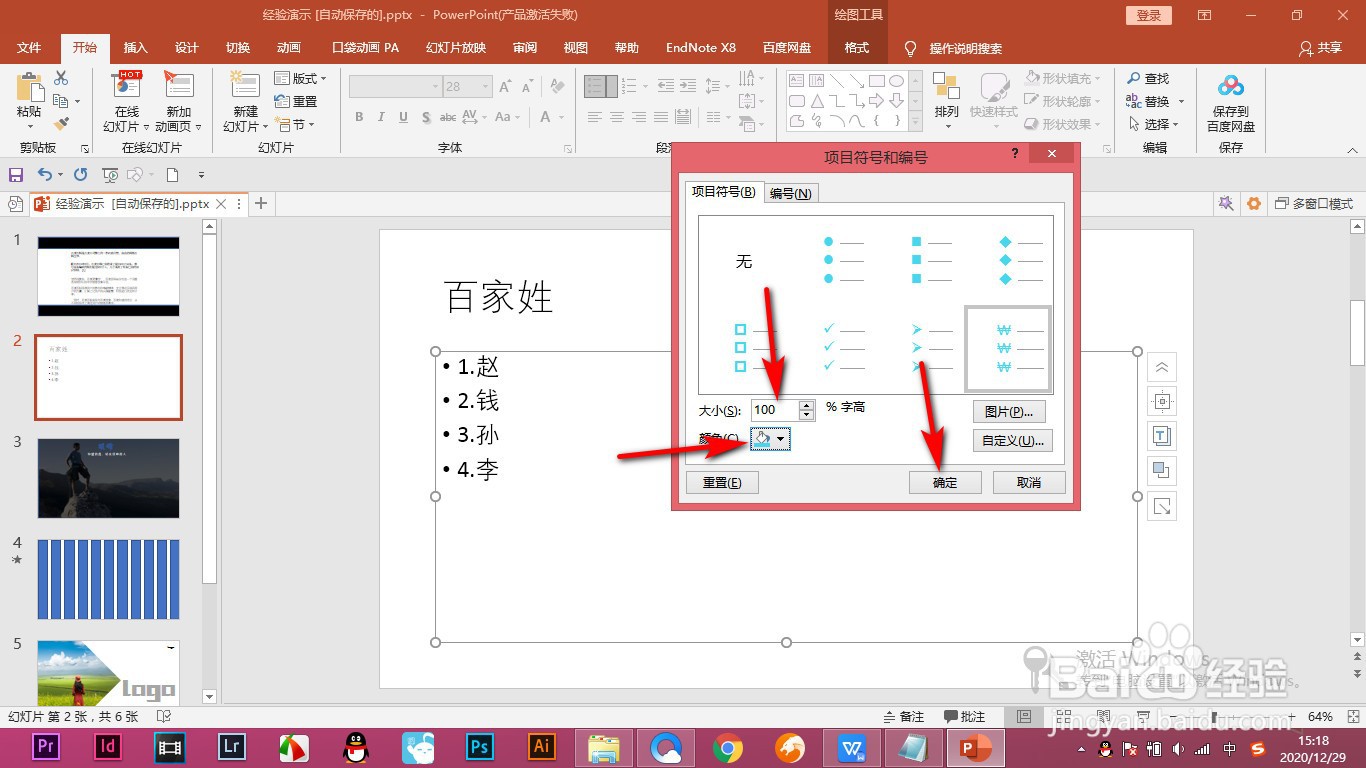Select slide 3 thumbnail in the panel
The height and width of the screenshot is (768, 1366).
pyautogui.click(x=108, y=478)
